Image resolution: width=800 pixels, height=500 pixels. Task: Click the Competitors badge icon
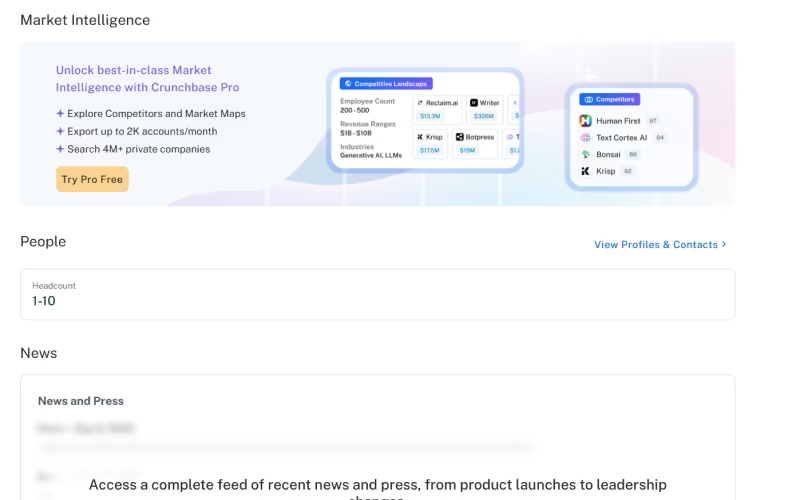pos(588,99)
